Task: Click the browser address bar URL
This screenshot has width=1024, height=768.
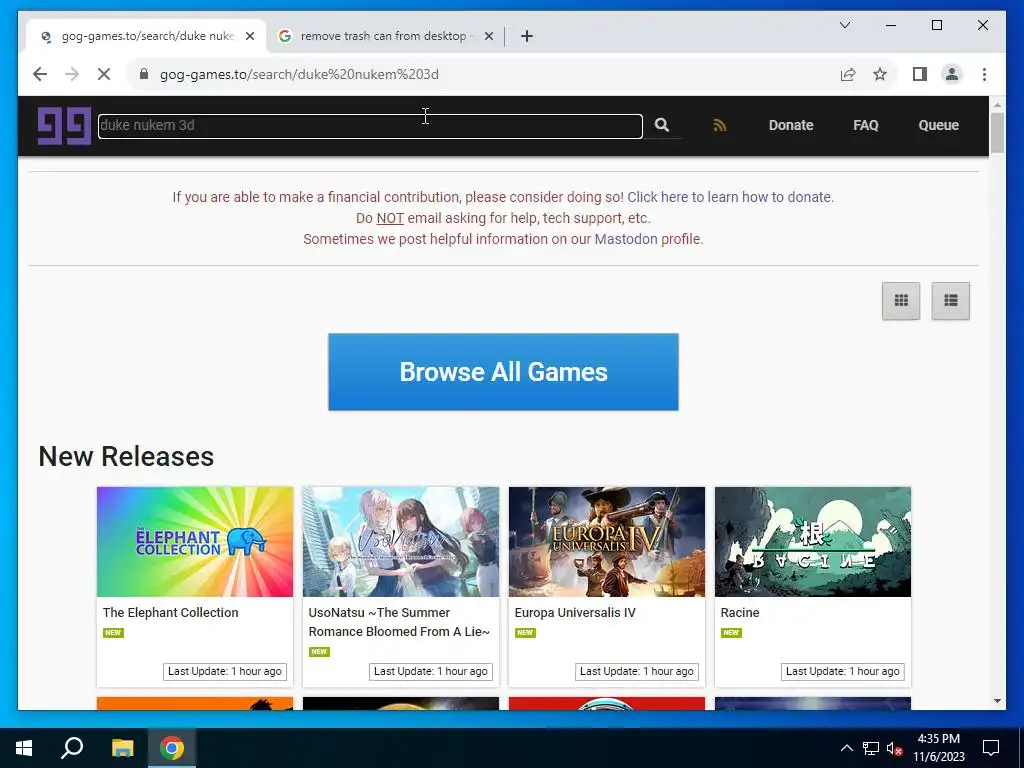Action: tap(299, 74)
